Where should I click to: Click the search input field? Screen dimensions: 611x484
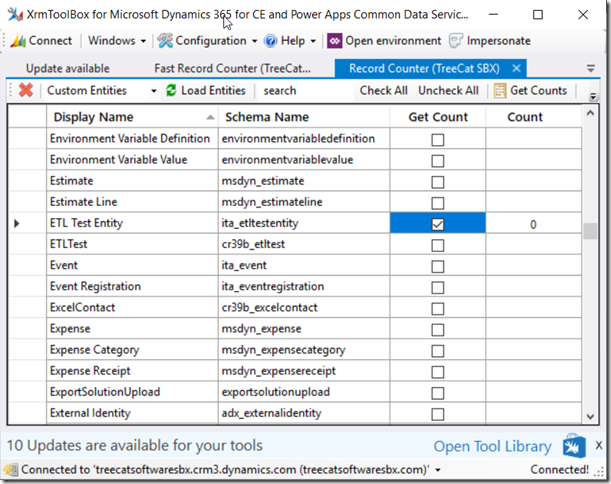pos(304,90)
